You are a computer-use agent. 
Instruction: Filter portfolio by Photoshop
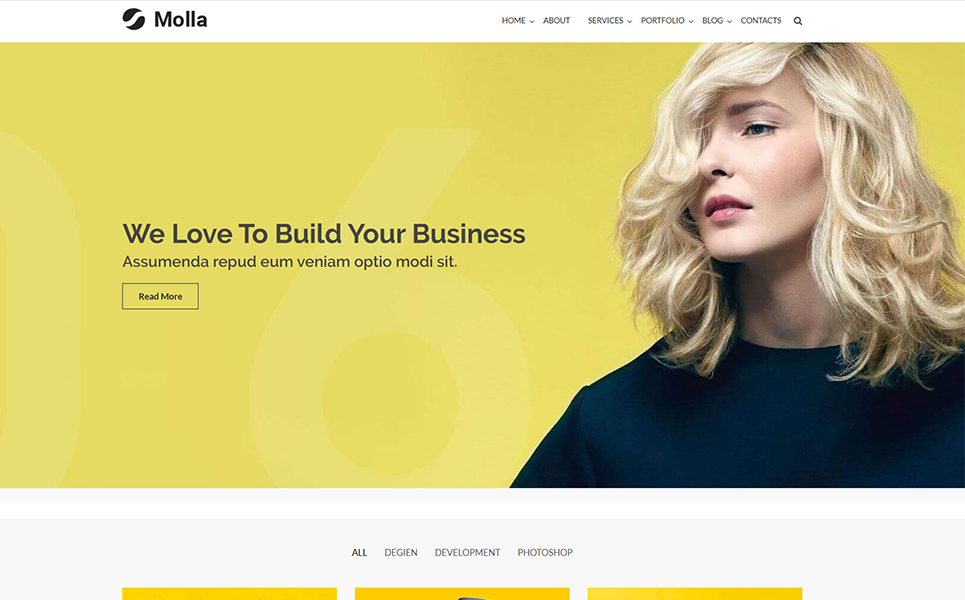click(x=545, y=553)
